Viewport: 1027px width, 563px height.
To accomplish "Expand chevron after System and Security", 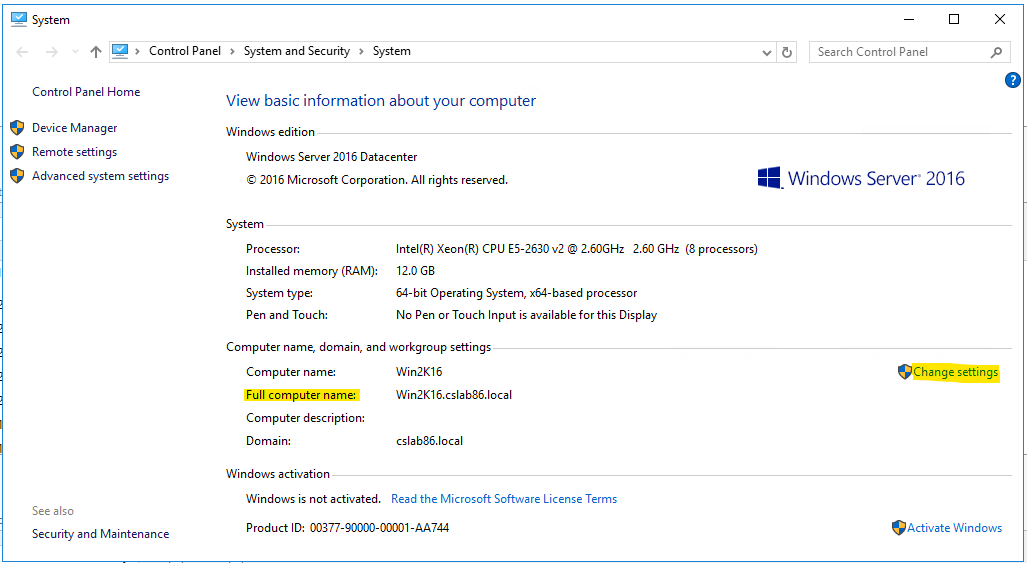I will click(x=362, y=51).
